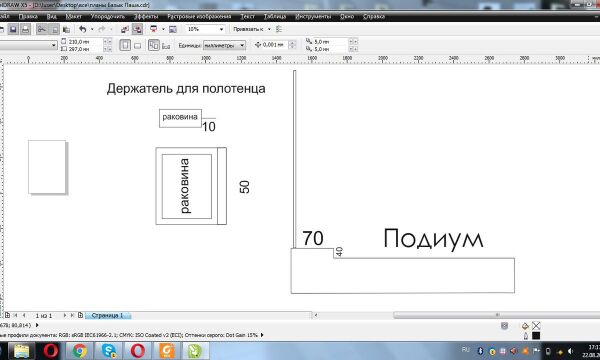Click the horizontal scrollbar thumb
600x360 pixels.
pos(497,315)
